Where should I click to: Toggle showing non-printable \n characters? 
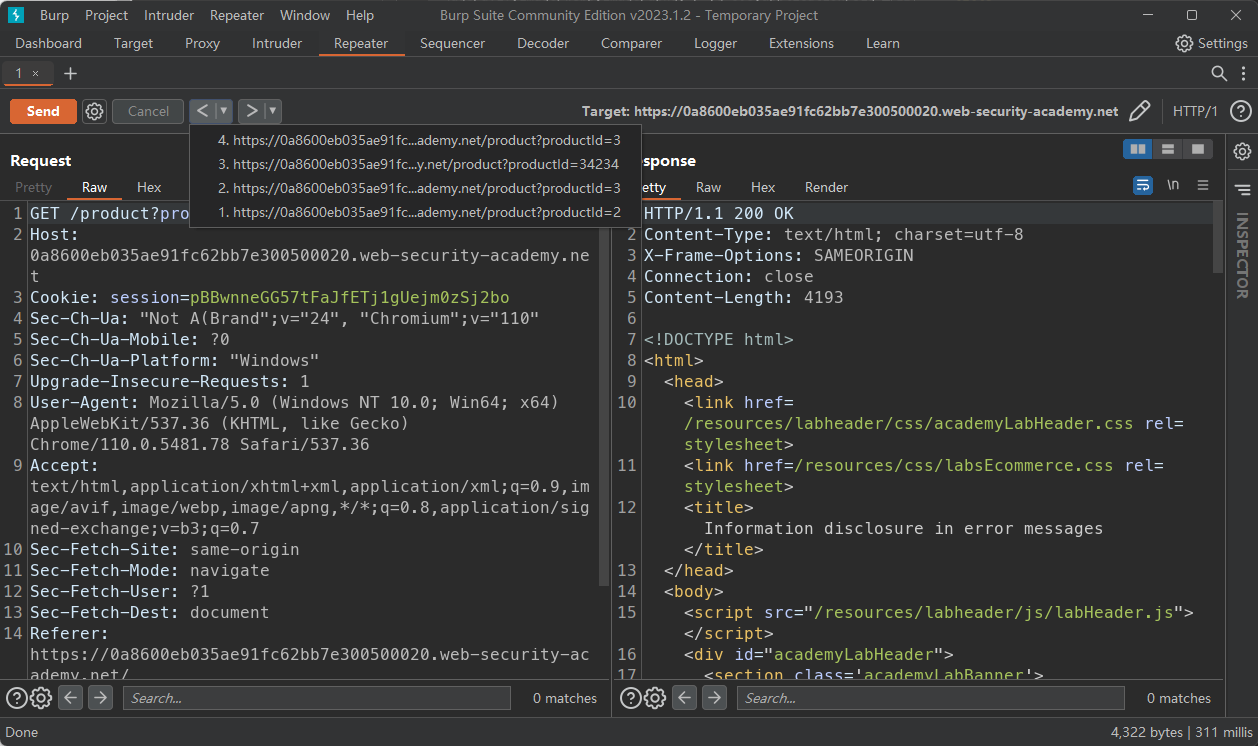(x=1173, y=185)
